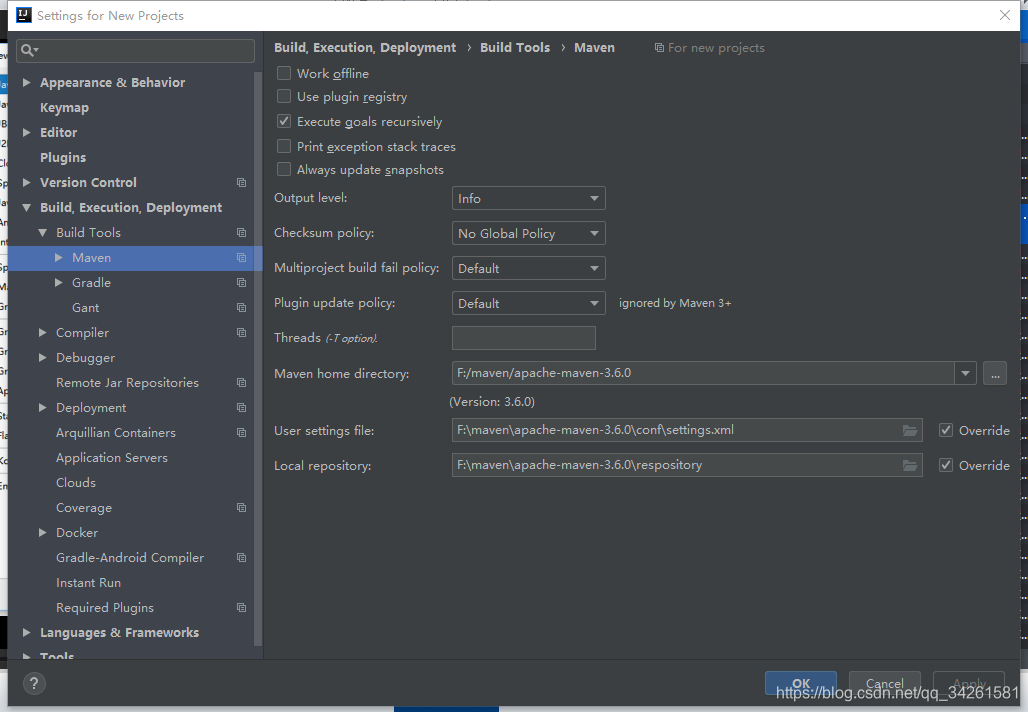Toggle Override for User settings file
Screen dimensions: 1028x712
click(946, 430)
